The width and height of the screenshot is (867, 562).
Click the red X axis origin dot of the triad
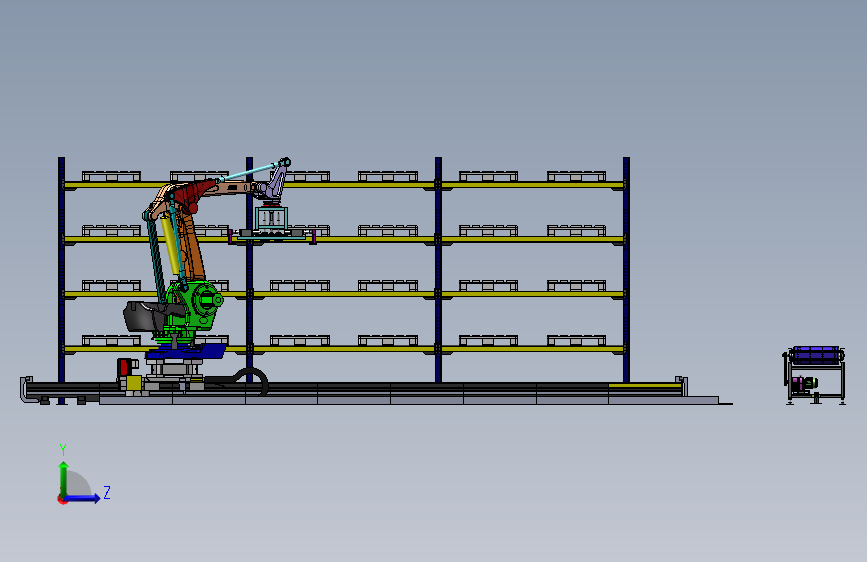coord(62,499)
